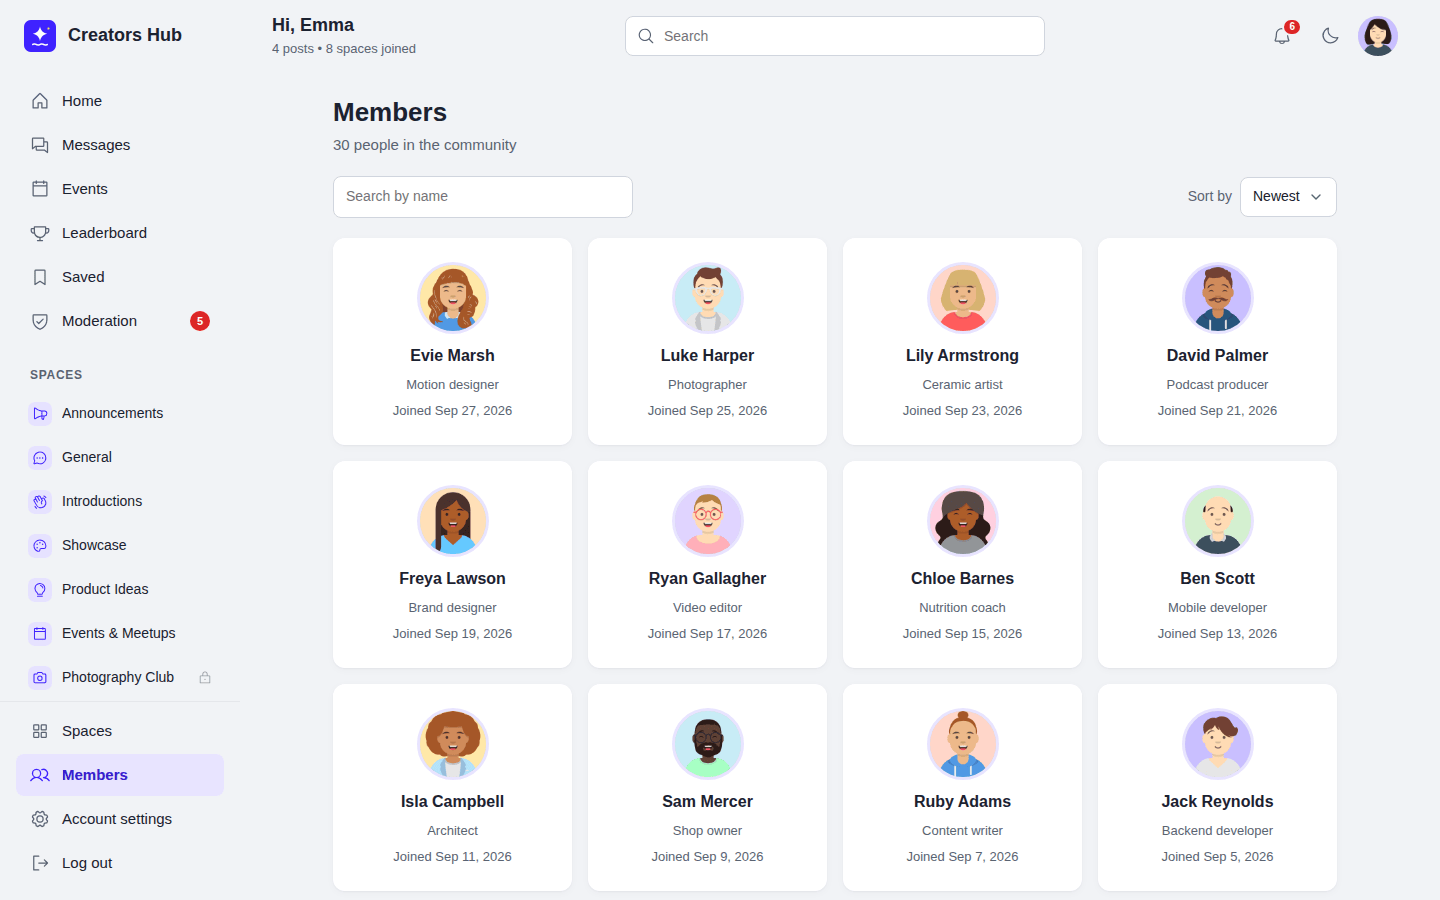This screenshot has width=1440, height=900.
Task: Browse all Spaces
Action: point(120,731)
